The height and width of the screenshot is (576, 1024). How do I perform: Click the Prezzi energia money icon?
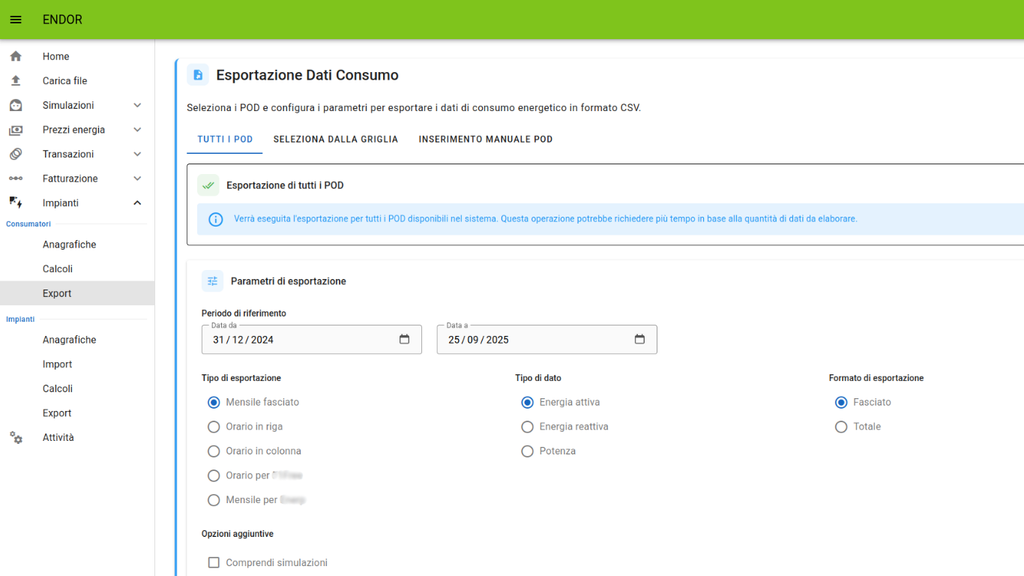coord(16,130)
